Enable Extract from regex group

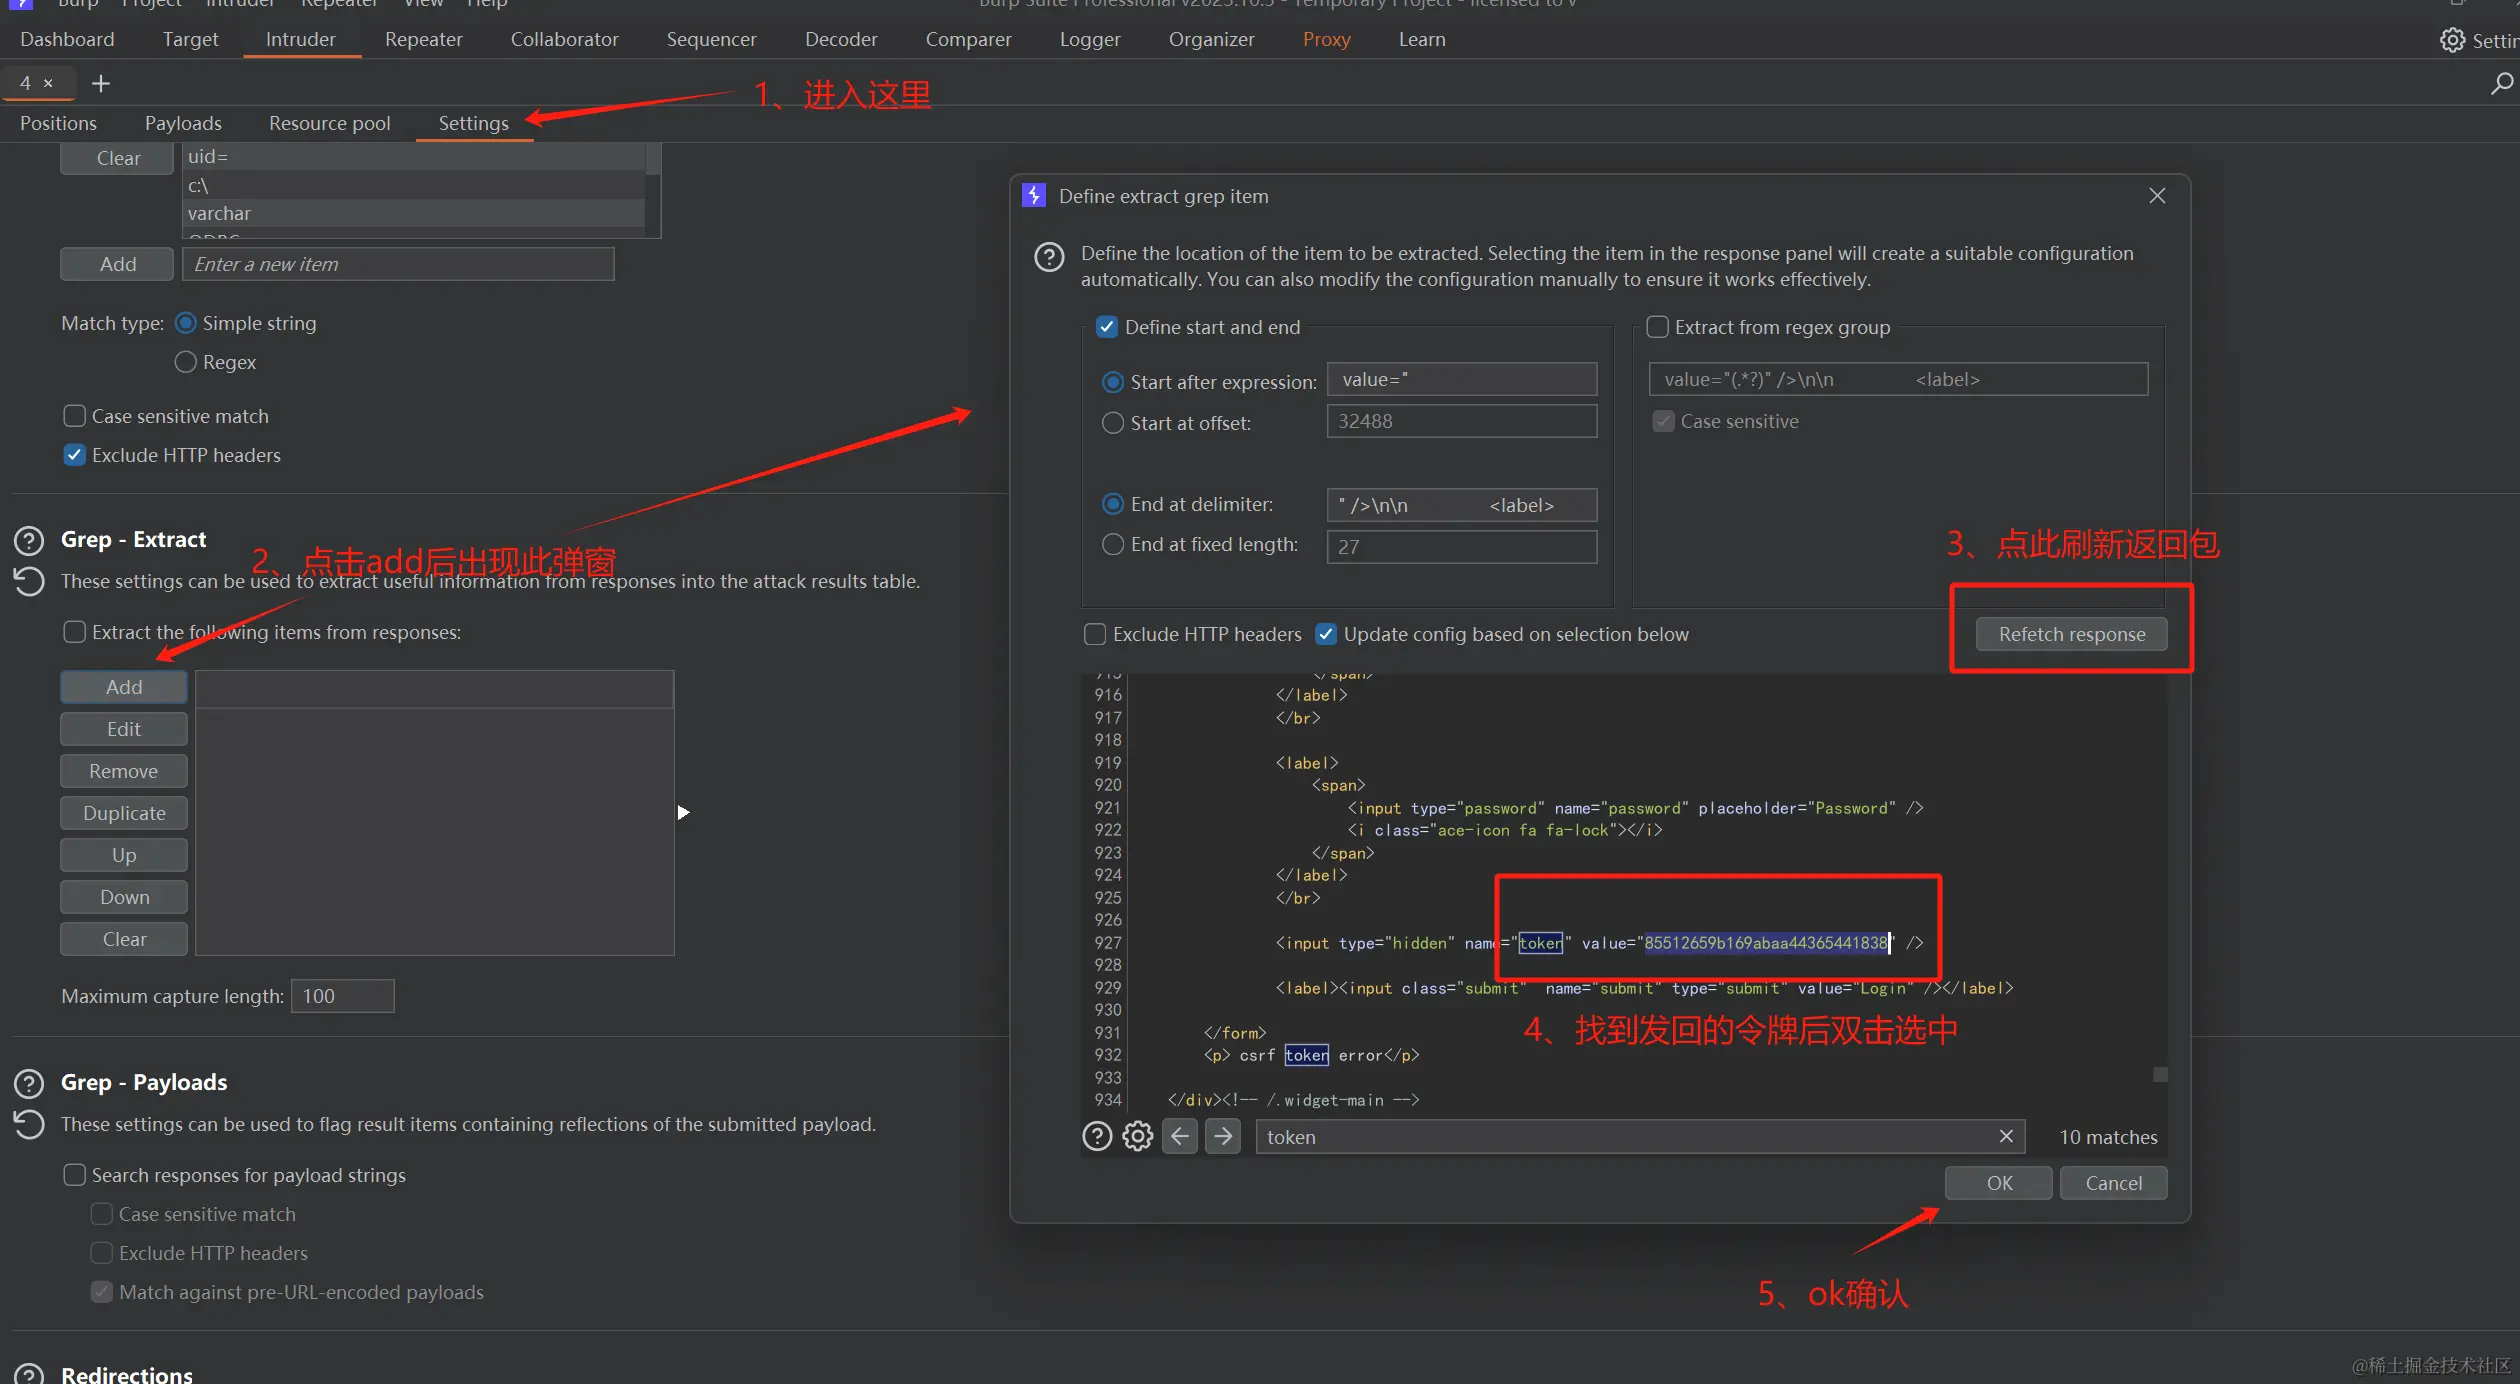coord(1657,327)
